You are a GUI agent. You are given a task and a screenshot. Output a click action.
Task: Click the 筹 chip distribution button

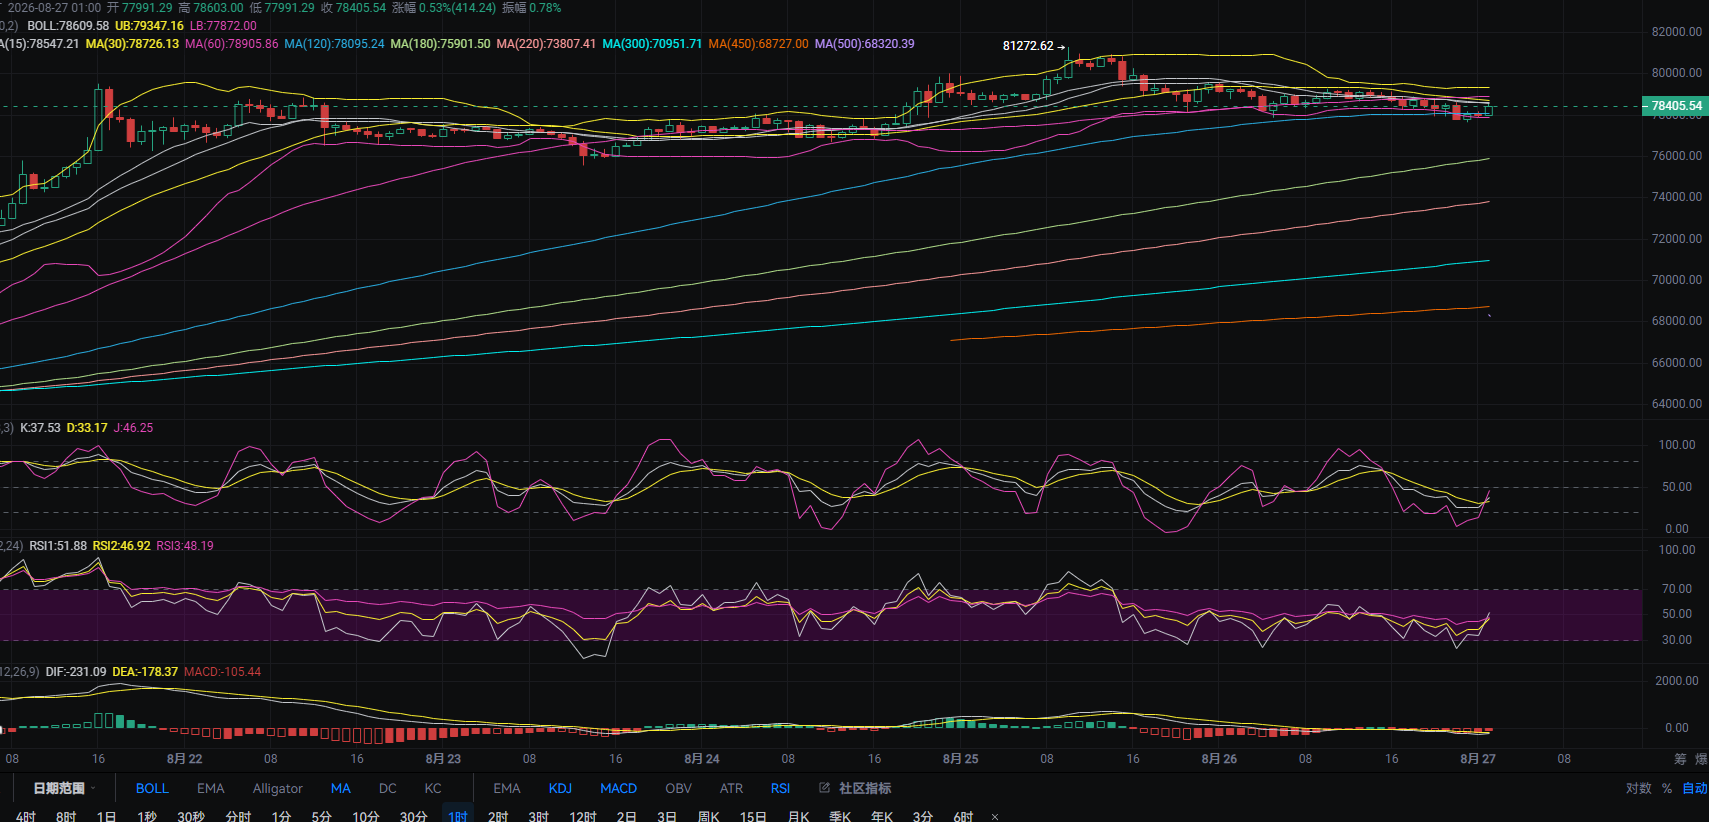pyautogui.click(x=1680, y=759)
